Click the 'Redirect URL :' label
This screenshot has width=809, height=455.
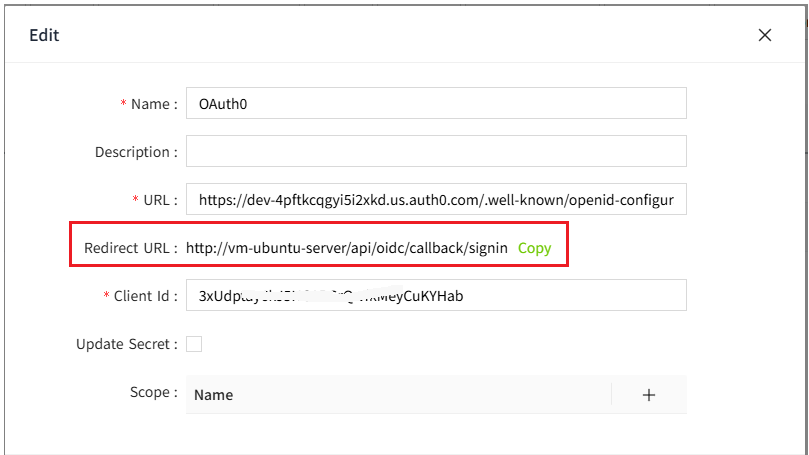coord(131,248)
